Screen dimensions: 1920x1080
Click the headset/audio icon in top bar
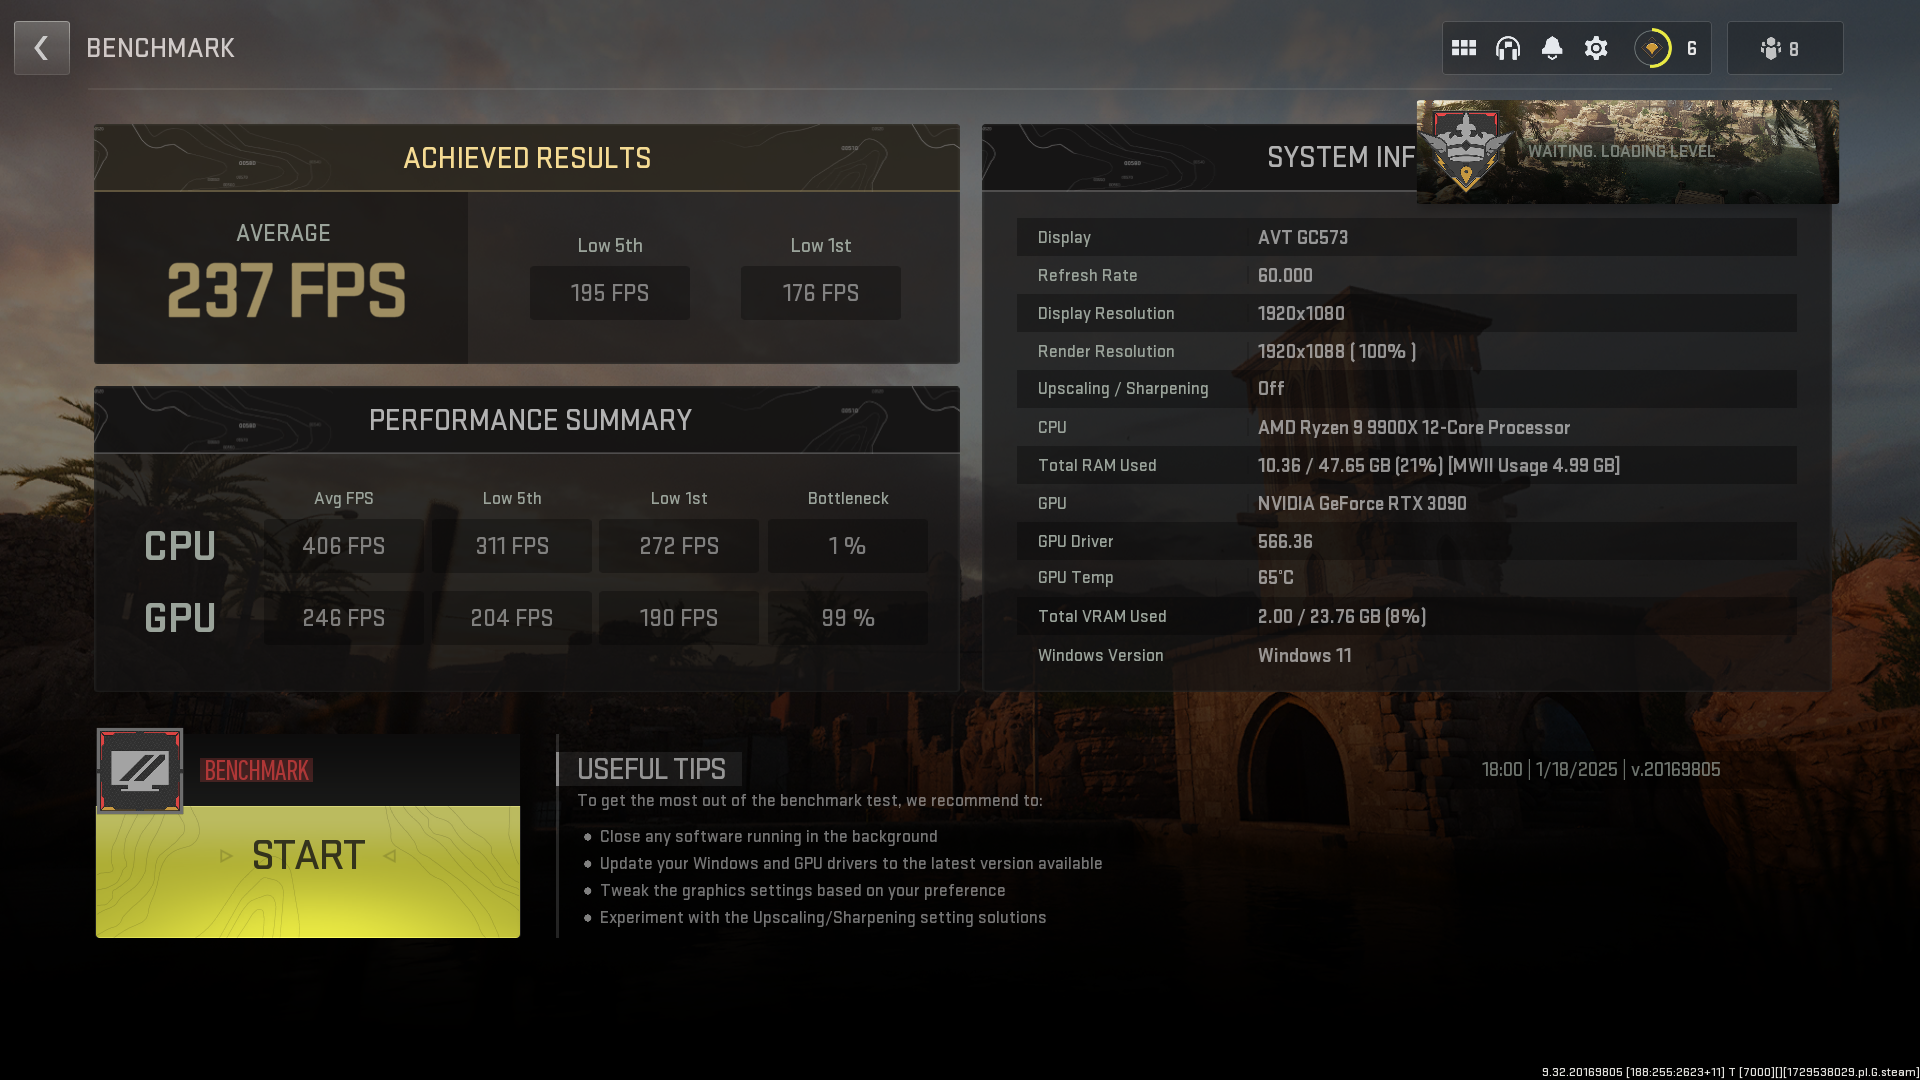(1507, 47)
